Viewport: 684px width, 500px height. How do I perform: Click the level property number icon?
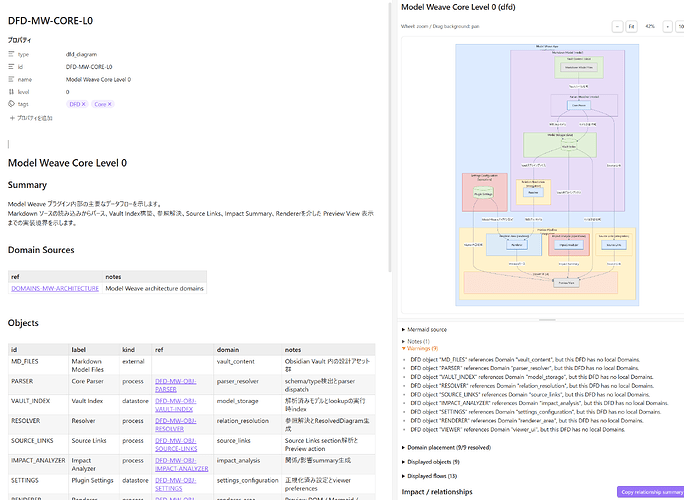click(x=11, y=92)
